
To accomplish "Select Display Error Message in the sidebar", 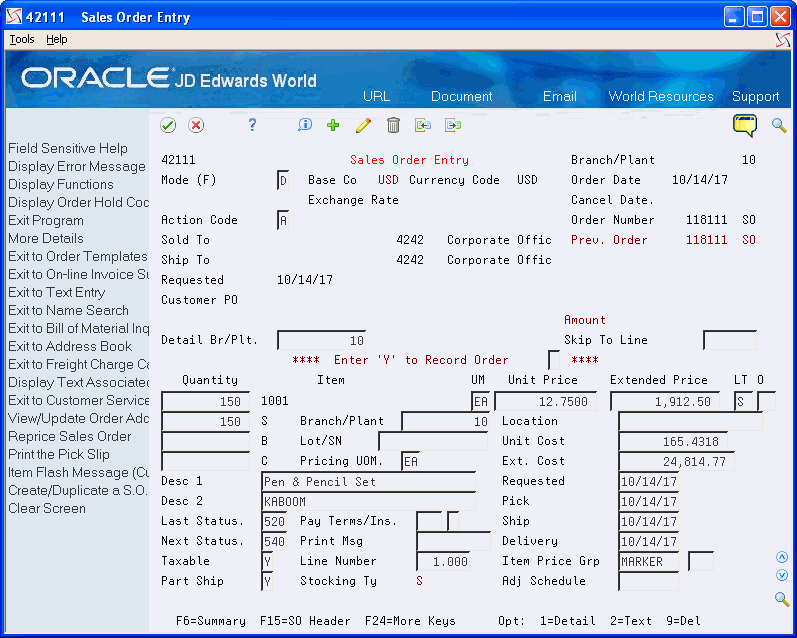I will (77, 166).
